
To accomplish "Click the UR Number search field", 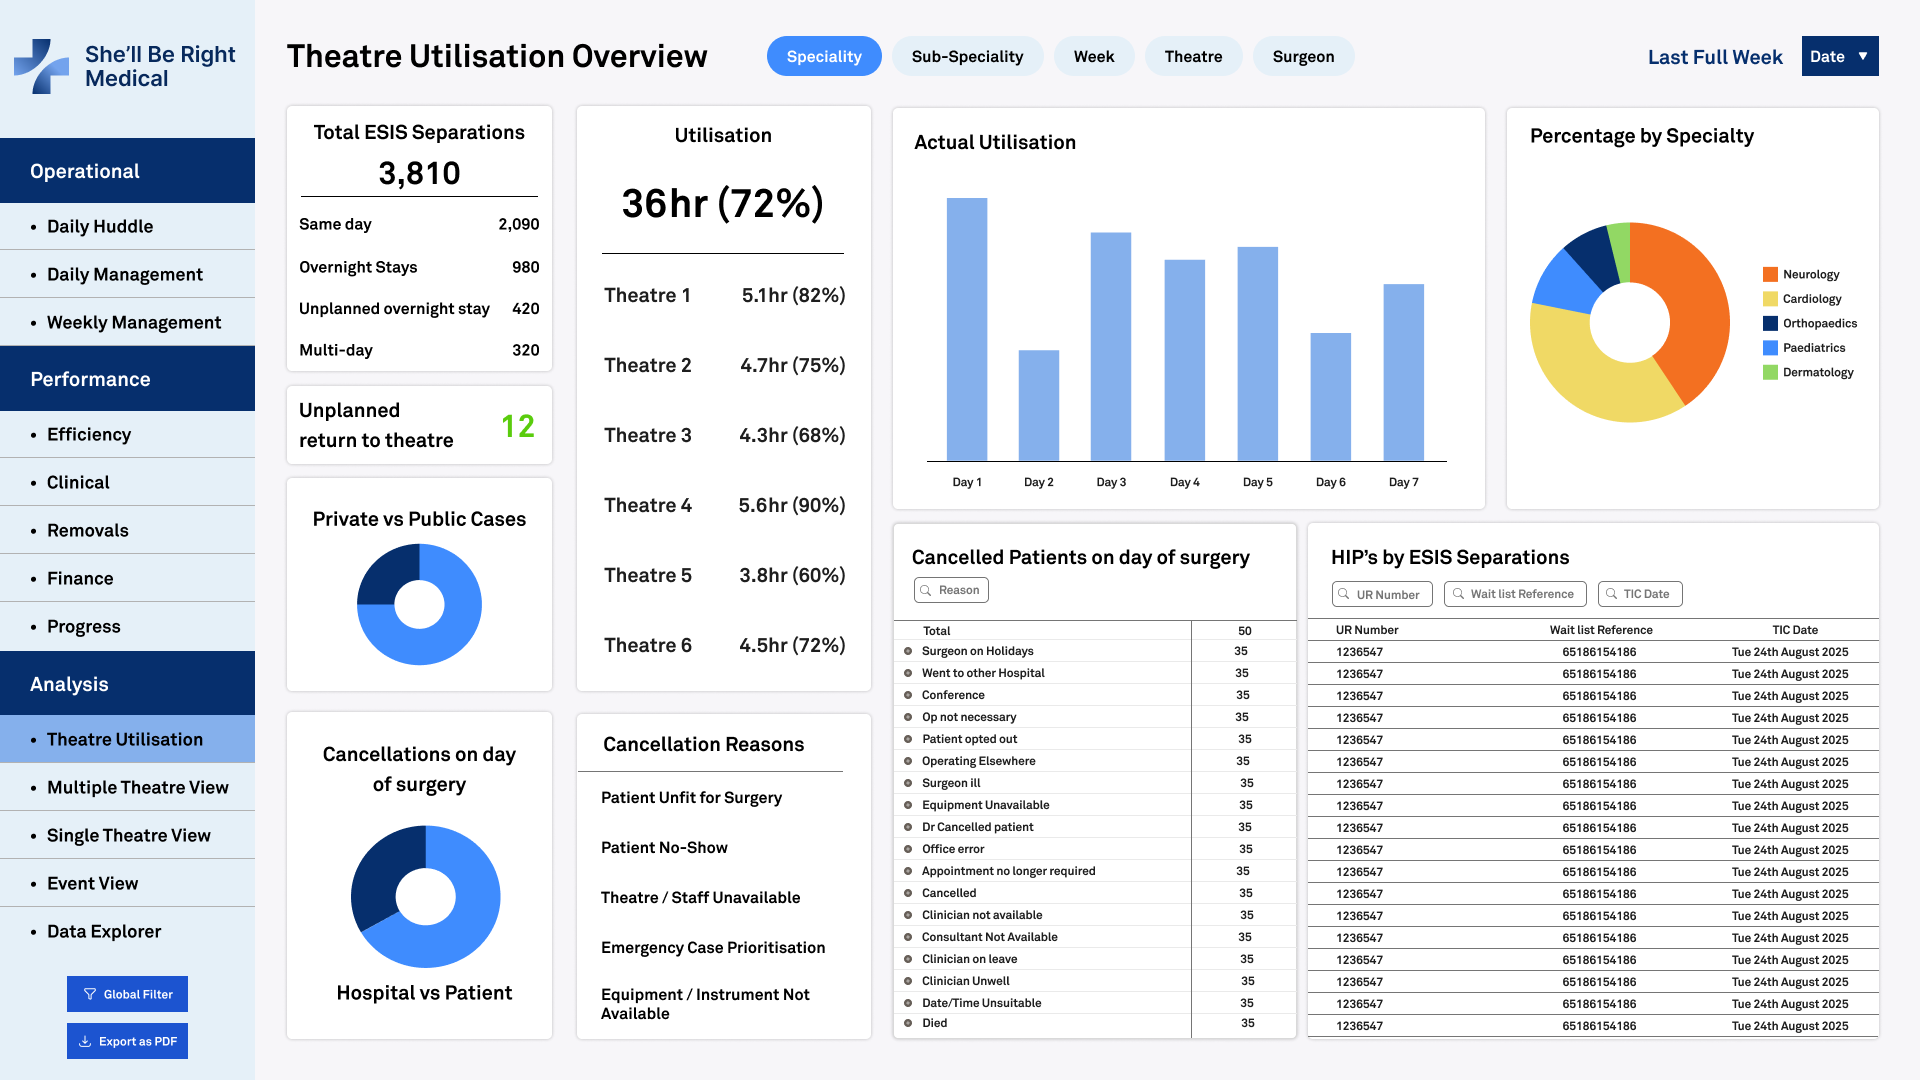I will pyautogui.click(x=1382, y=594).
